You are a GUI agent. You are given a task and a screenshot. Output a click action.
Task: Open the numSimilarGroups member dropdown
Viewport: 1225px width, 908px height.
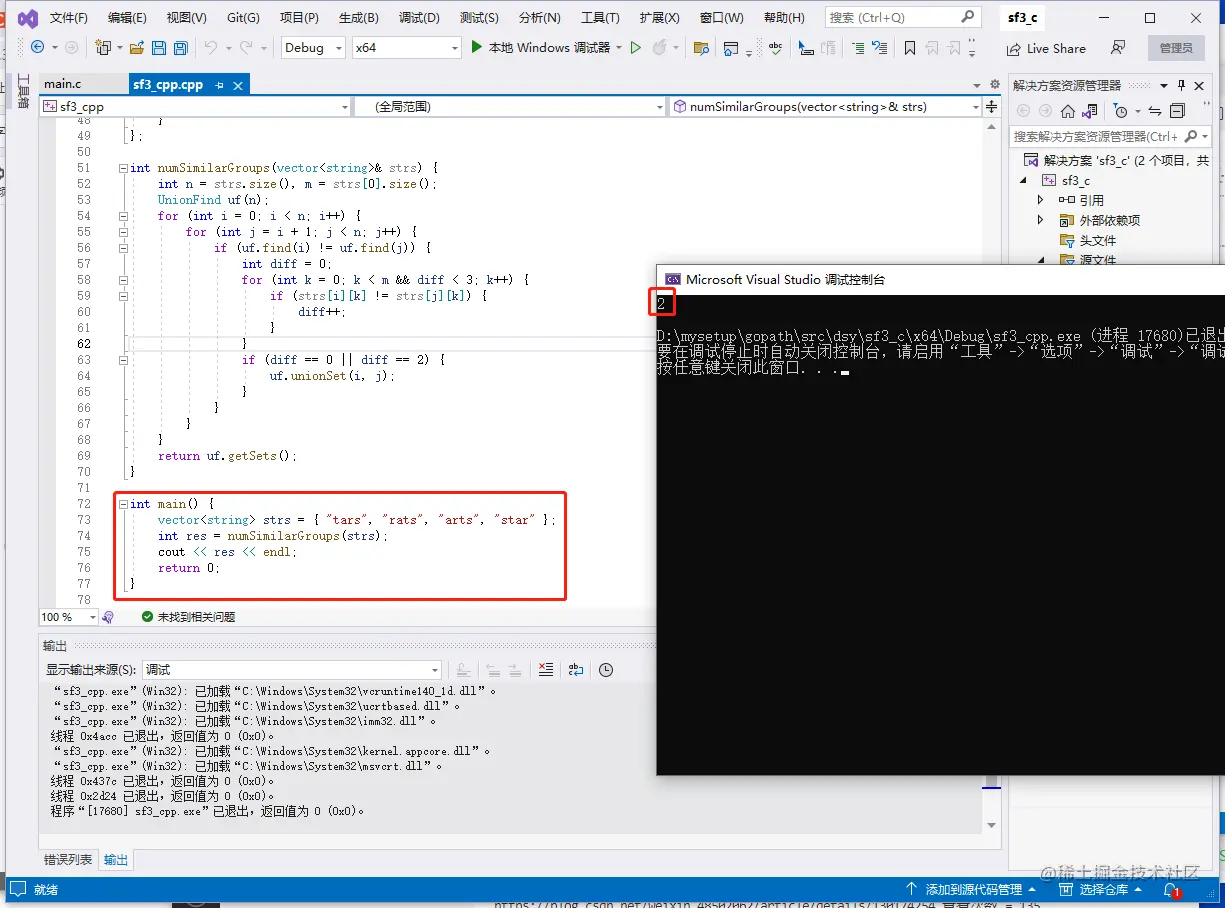826,107
